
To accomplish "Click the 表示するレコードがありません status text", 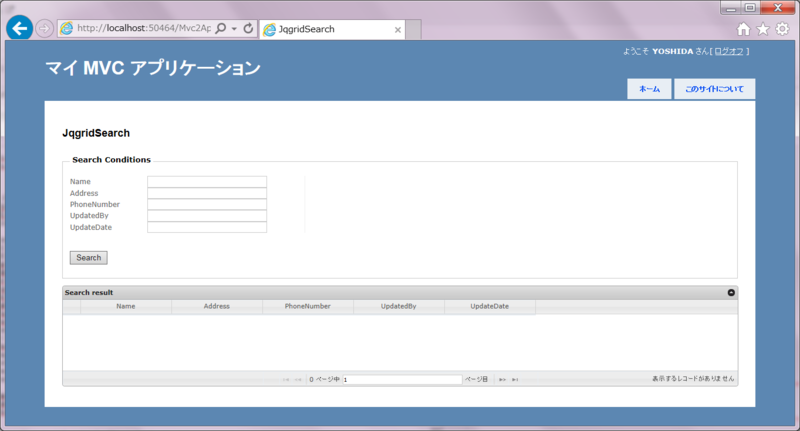I will [x=693, y=378].
